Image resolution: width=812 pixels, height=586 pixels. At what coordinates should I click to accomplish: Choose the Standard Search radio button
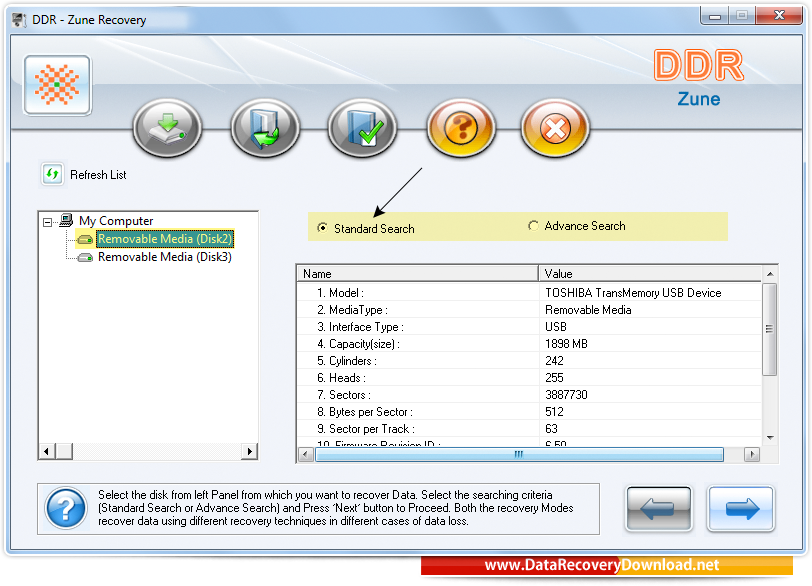click(323, 228)
